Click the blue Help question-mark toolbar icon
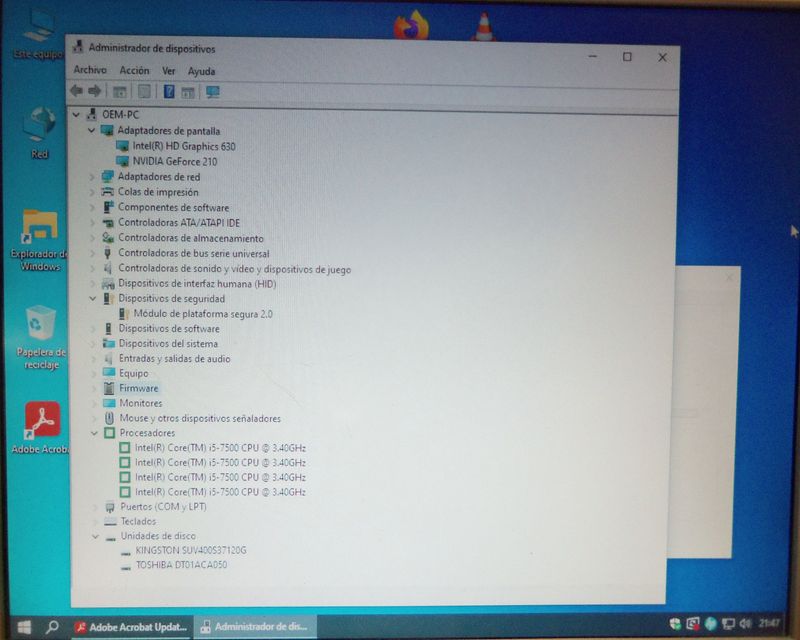The image size is (800, 640). tap(169, 92)
